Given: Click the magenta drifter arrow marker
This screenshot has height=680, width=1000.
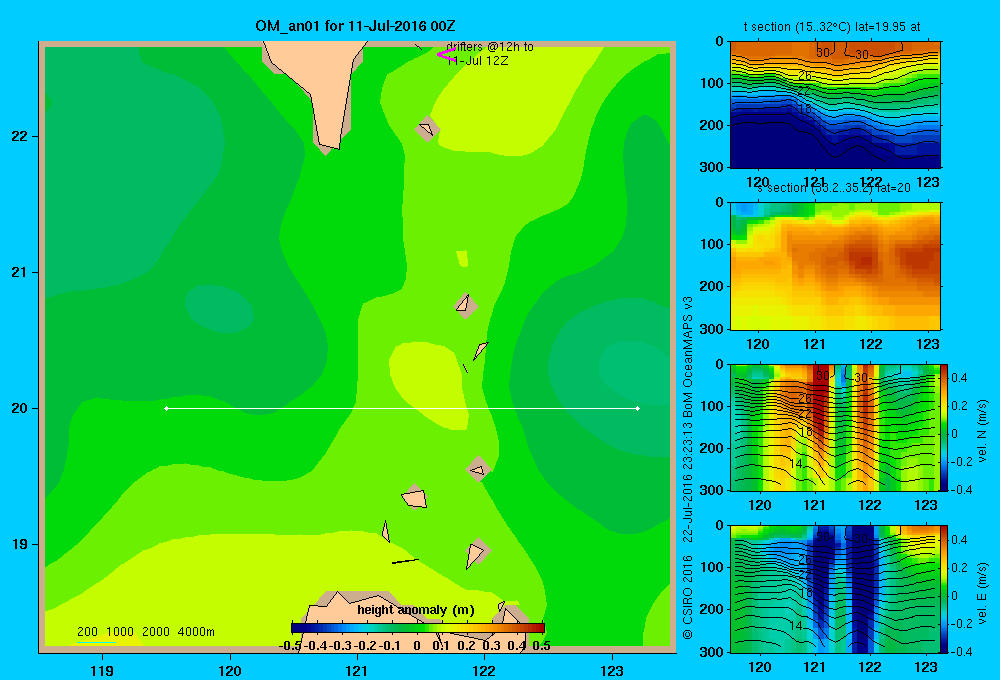Looking at the screenshot, I should tap(446, 54).
